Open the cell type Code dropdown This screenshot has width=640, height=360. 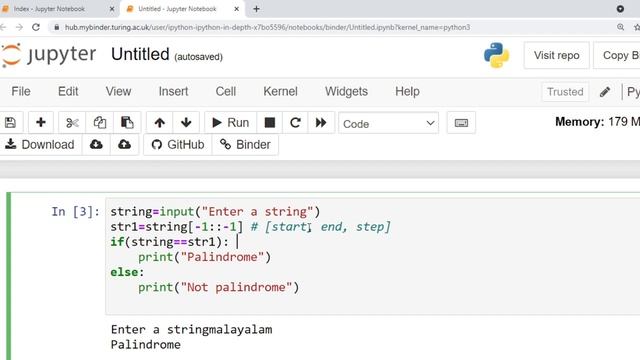pyautogui.click(x=388, y=123)
